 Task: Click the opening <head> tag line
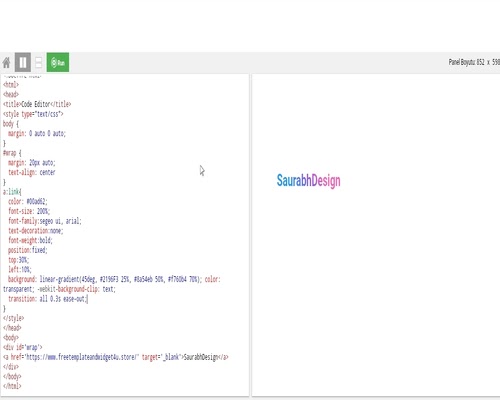11,94
